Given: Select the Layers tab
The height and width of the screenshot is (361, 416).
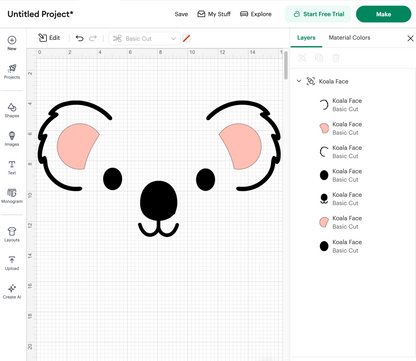Looking at the screenshot, I should [306, 38].
